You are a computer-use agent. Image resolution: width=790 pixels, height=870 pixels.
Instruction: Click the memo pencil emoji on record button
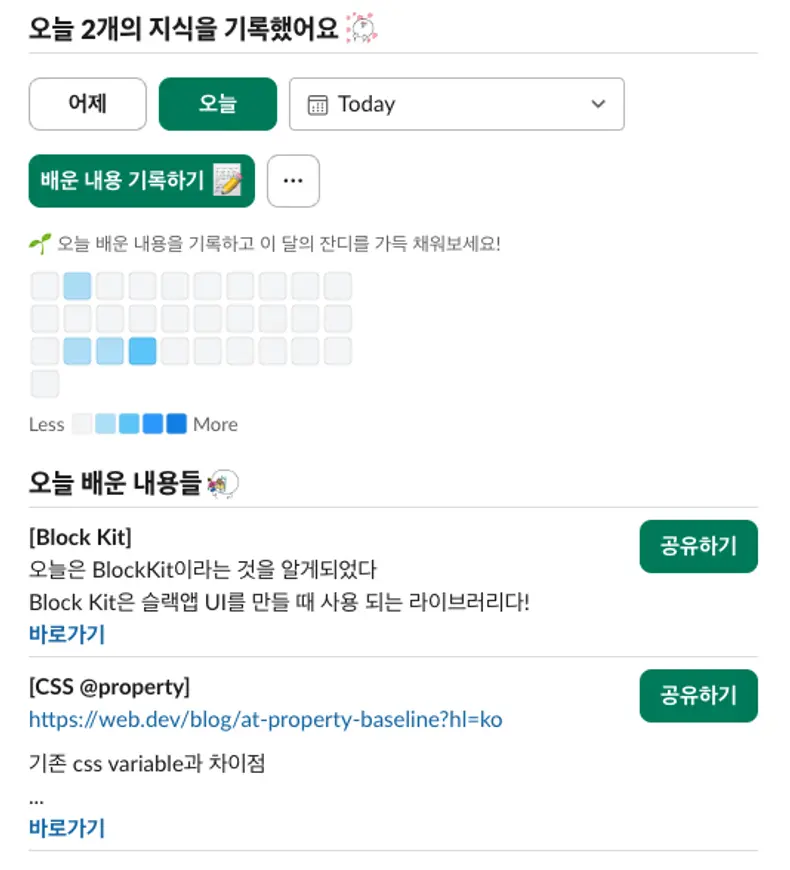click(228, 182)
